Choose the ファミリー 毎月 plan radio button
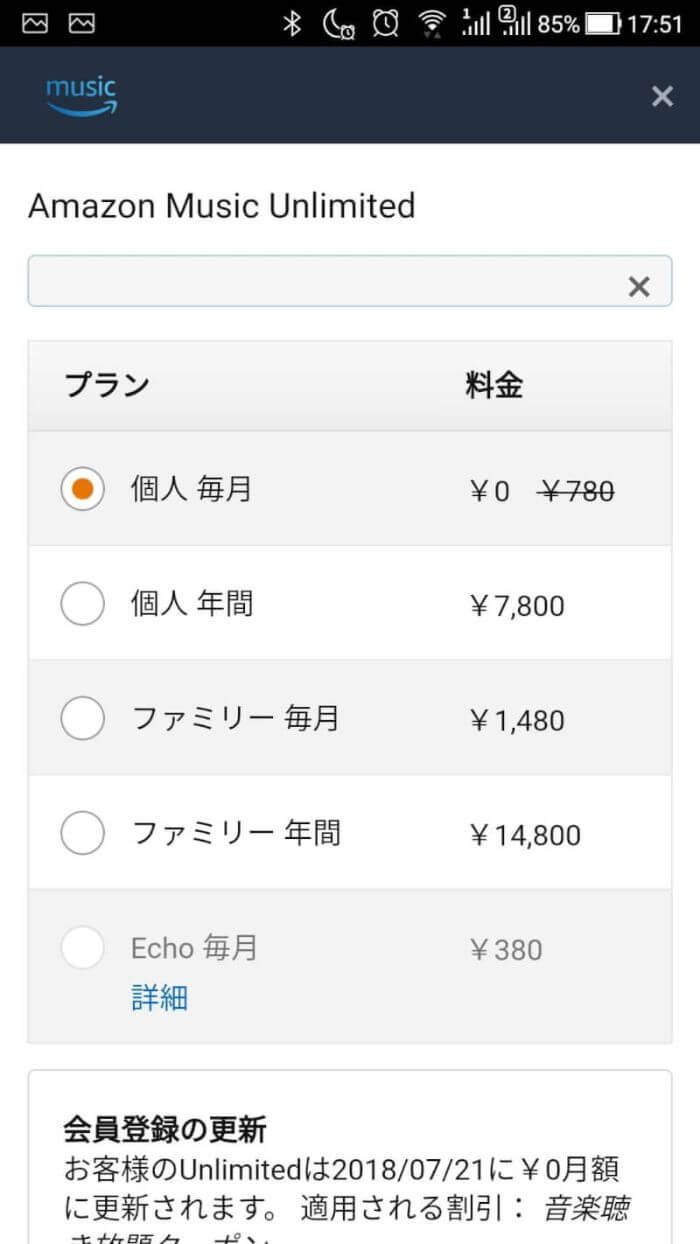700x1244 pixels. 82,719
